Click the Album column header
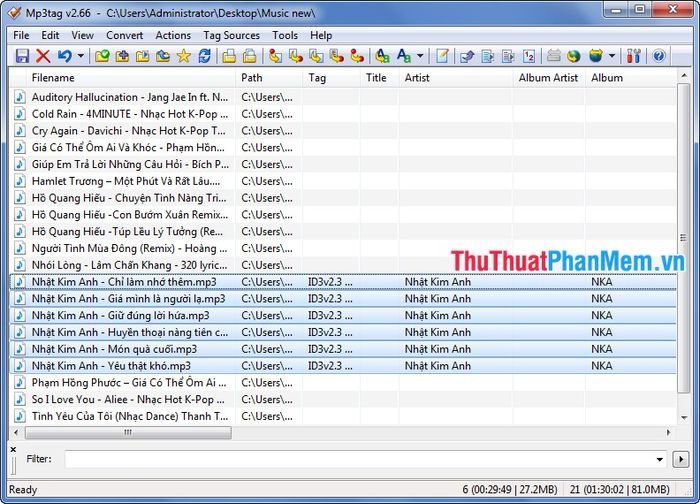Screen dimensions: 700x504 [x=631, y=78]
